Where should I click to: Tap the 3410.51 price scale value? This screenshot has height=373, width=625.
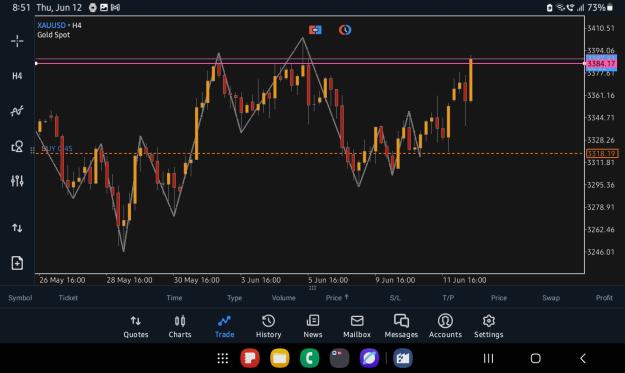pyautogui.click(x=601, y=28)
